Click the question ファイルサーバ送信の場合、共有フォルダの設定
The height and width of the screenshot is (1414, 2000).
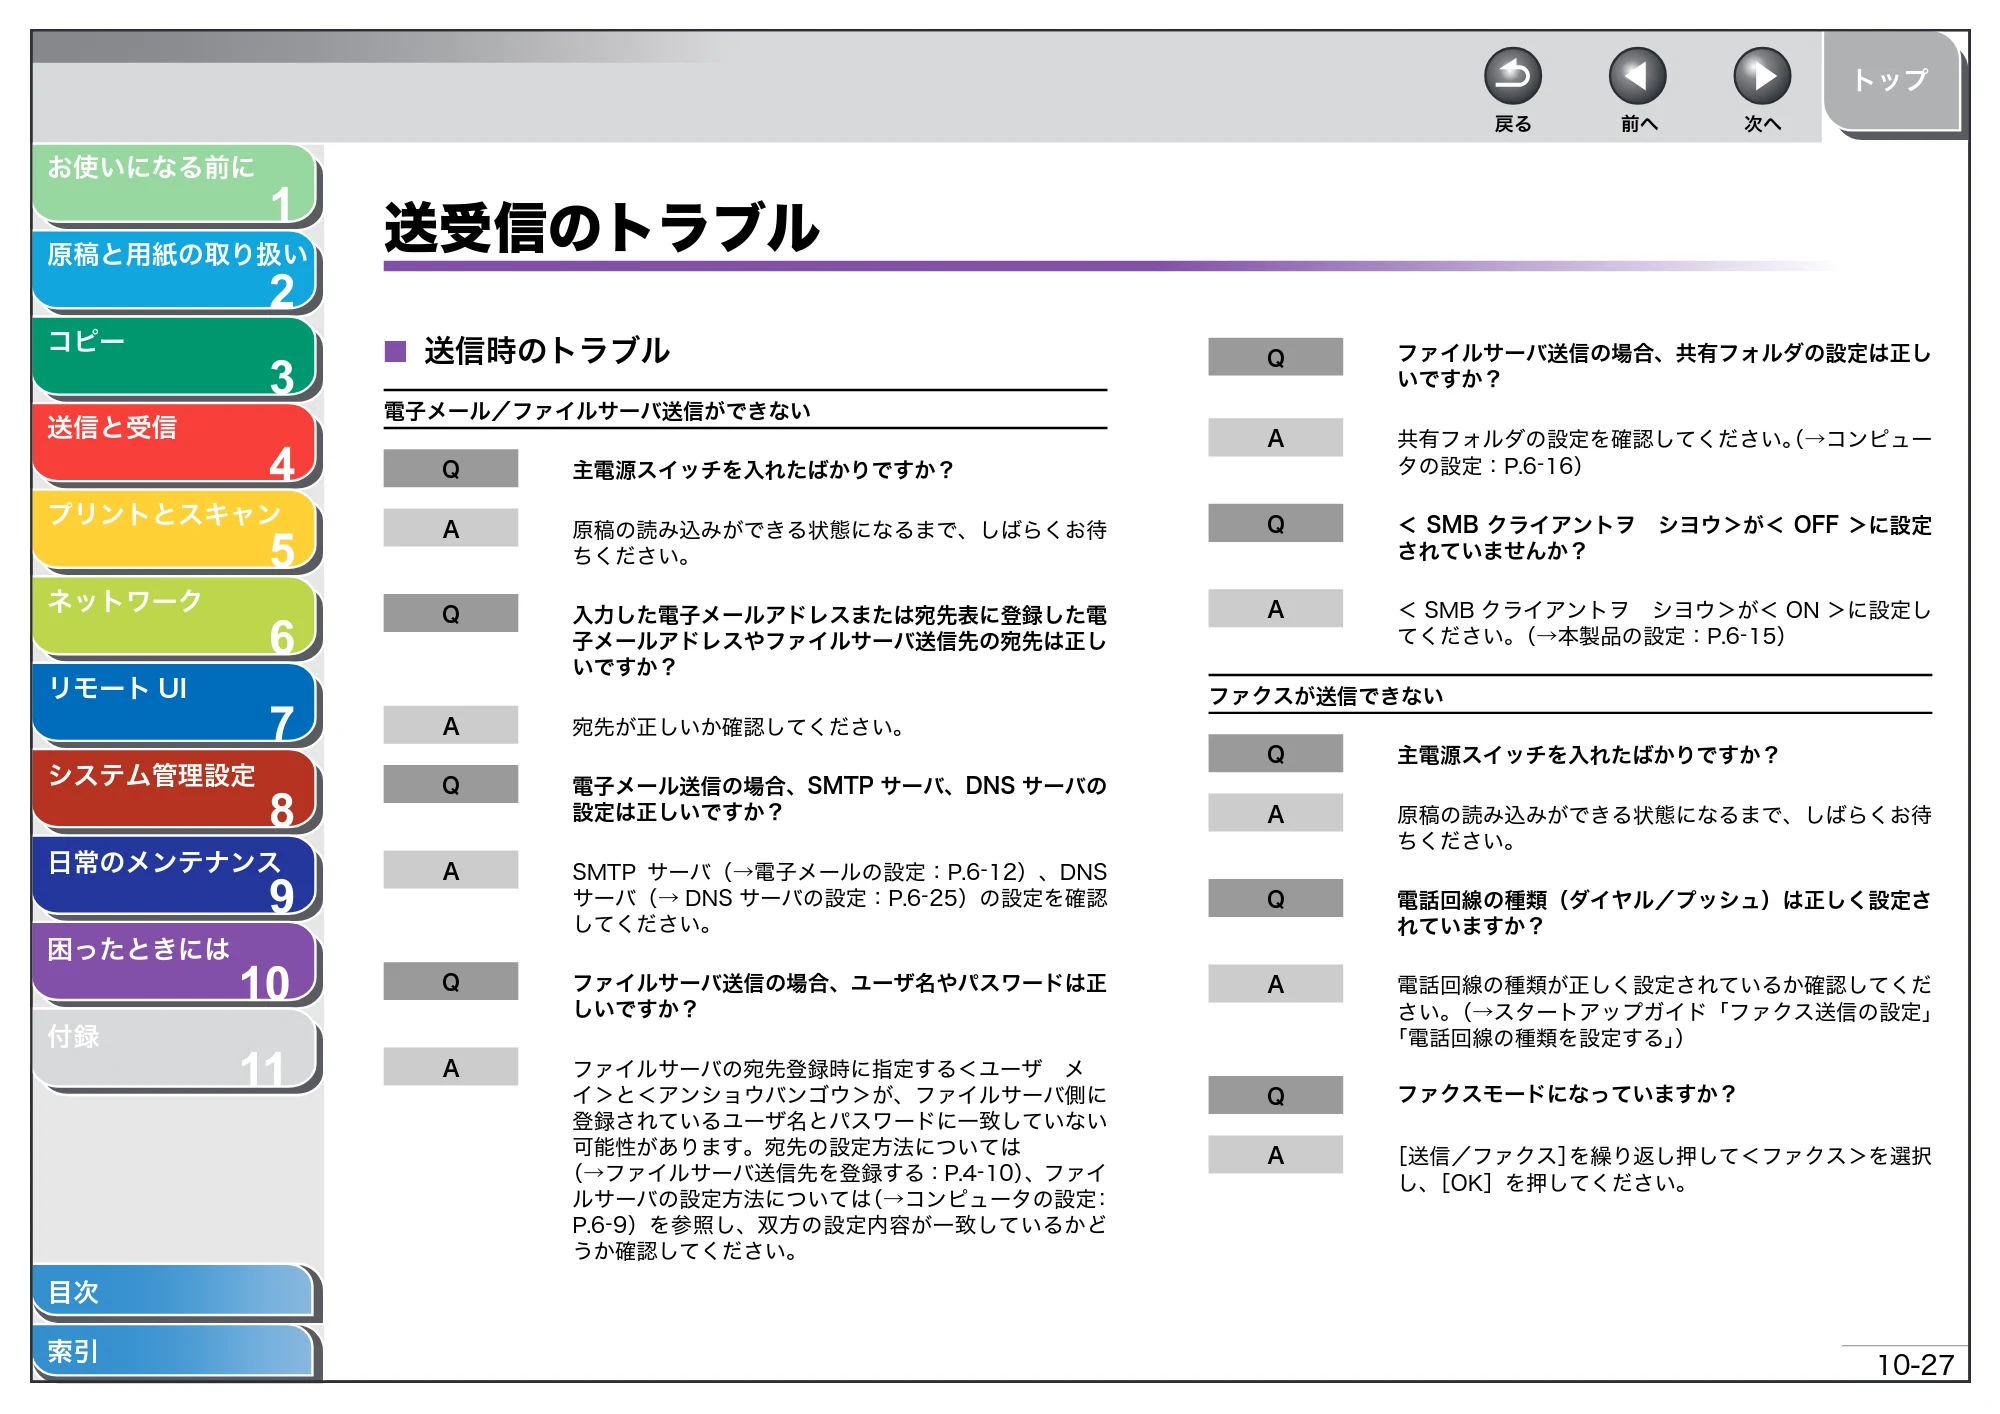[x=1664, y=366]
